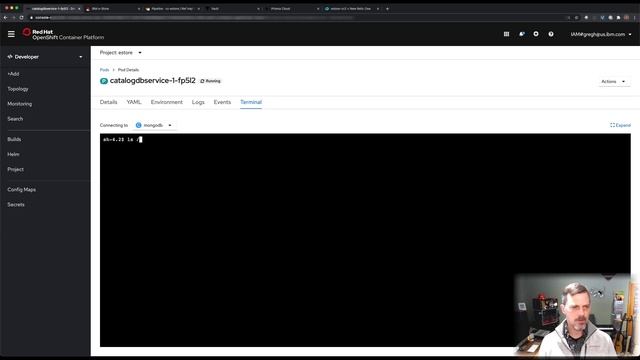Switch to the Pipeline browser tab
Screen dimensions: 640x360
click(x=173, y=9)
